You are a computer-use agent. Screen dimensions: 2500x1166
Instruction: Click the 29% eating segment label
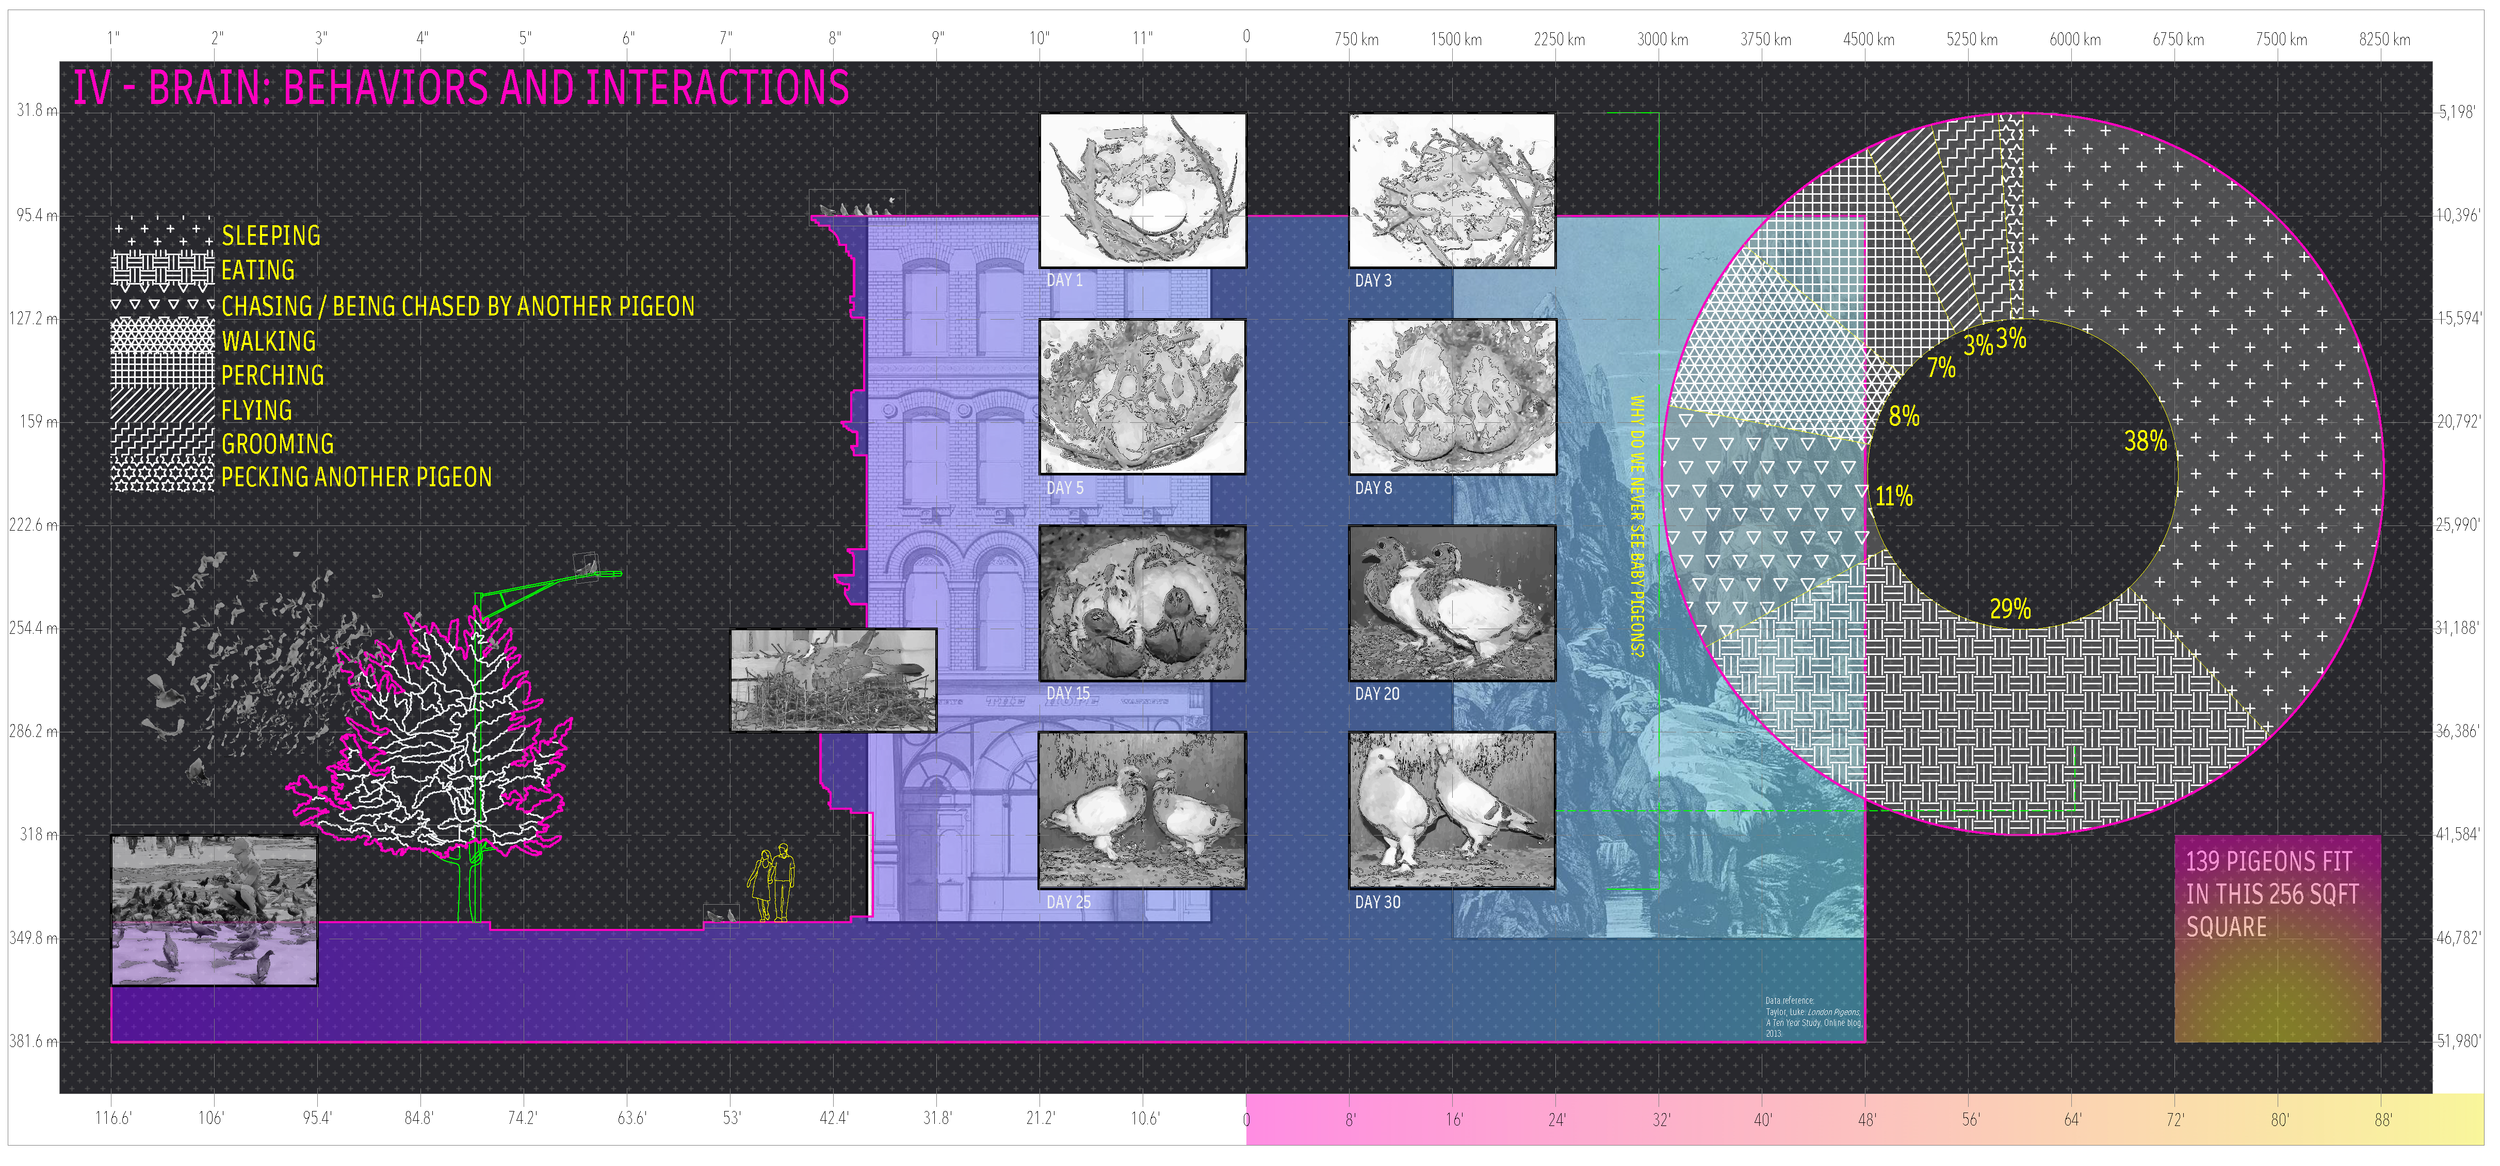(x=2010, y=609)
